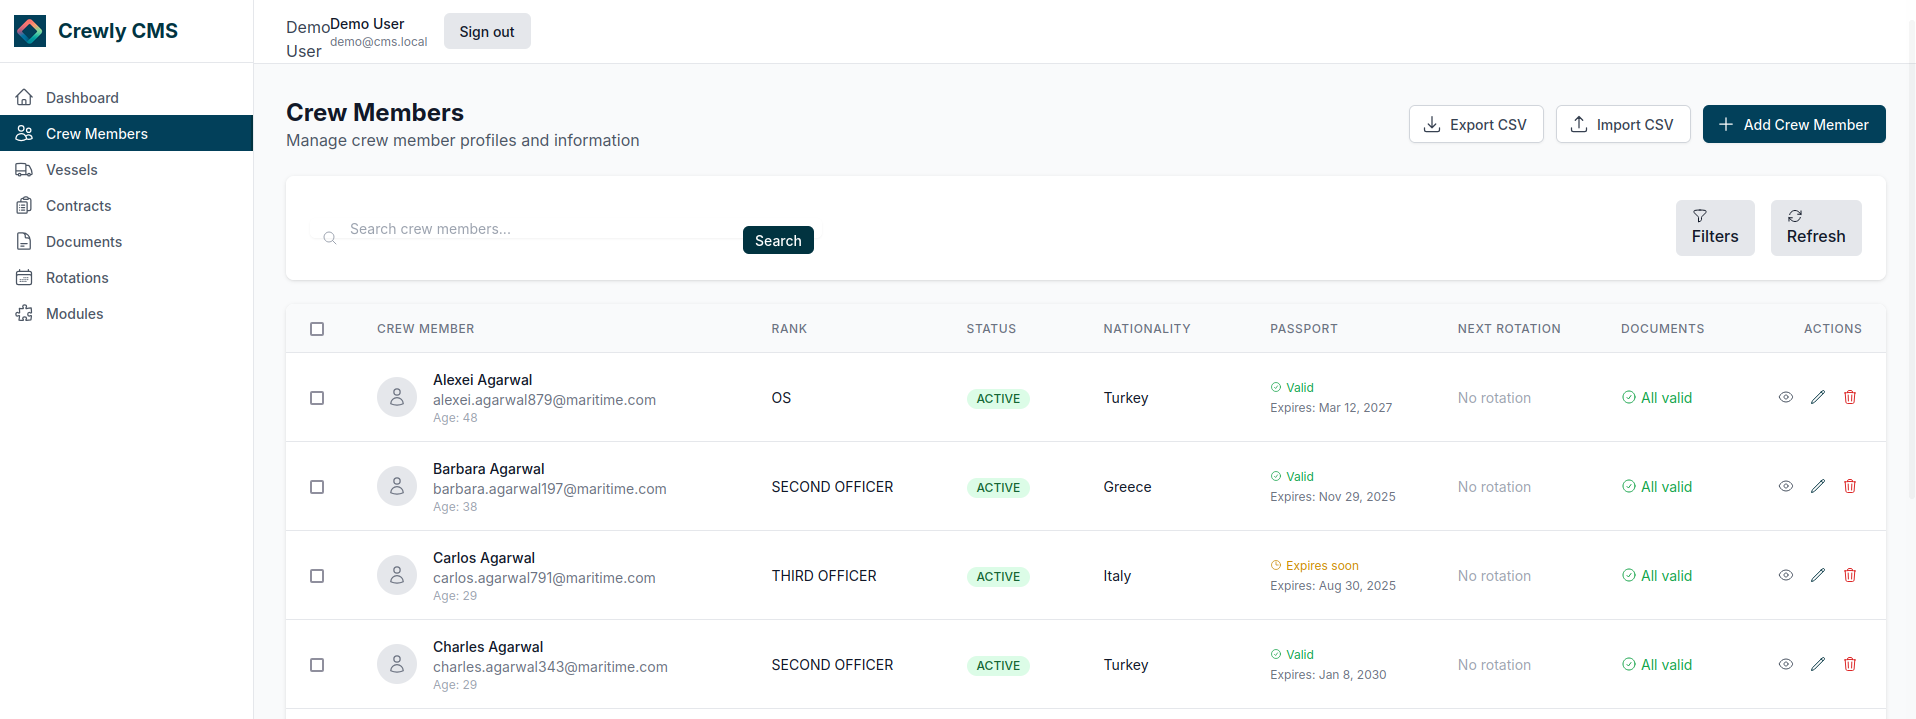The image size is (1916, 719).
Task: Click the Alexei Agarwal name
Action: pyautogui.click(x=482, y=380)
